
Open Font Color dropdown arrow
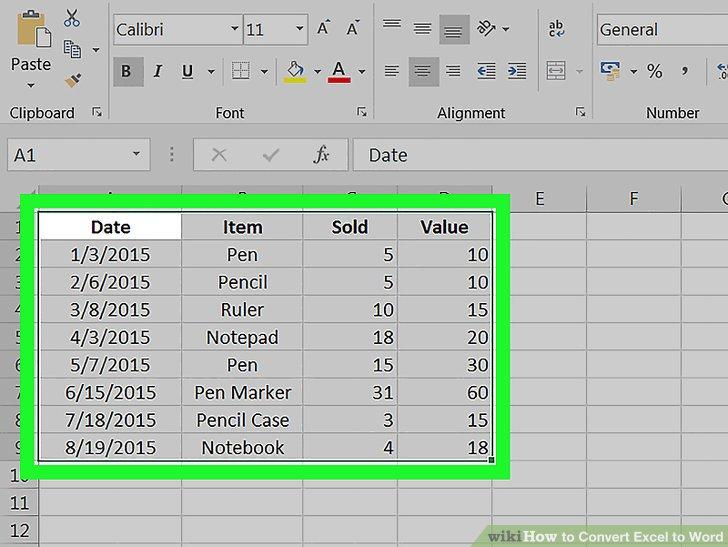362,72
